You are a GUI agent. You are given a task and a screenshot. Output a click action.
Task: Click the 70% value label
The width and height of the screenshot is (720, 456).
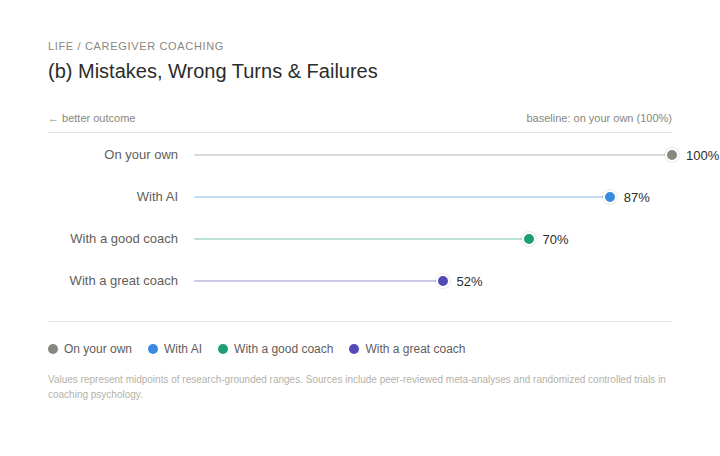tap(555, 240)
